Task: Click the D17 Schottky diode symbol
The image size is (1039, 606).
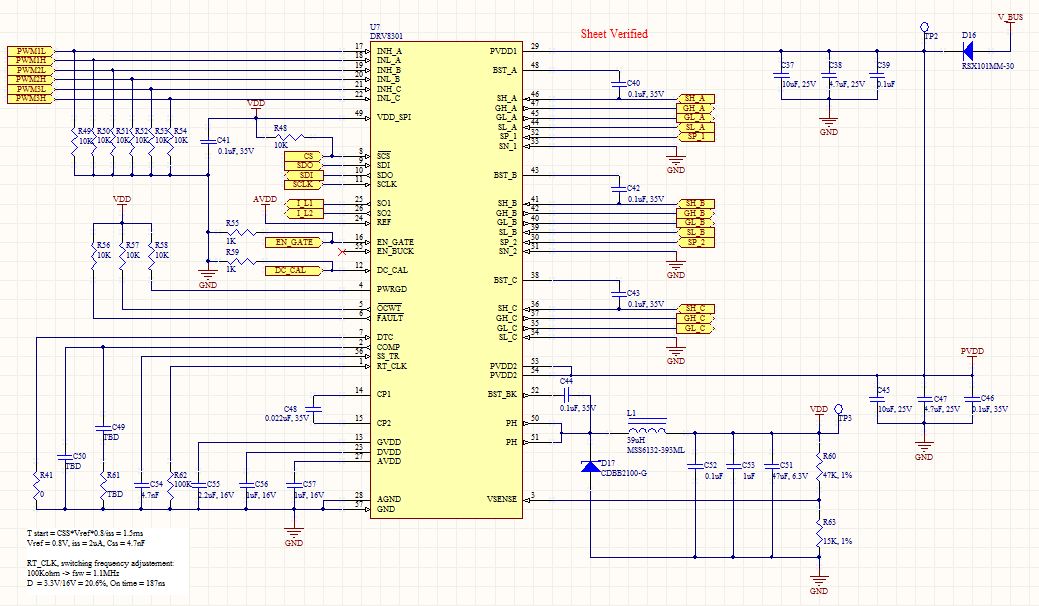Action: point(590,466)
